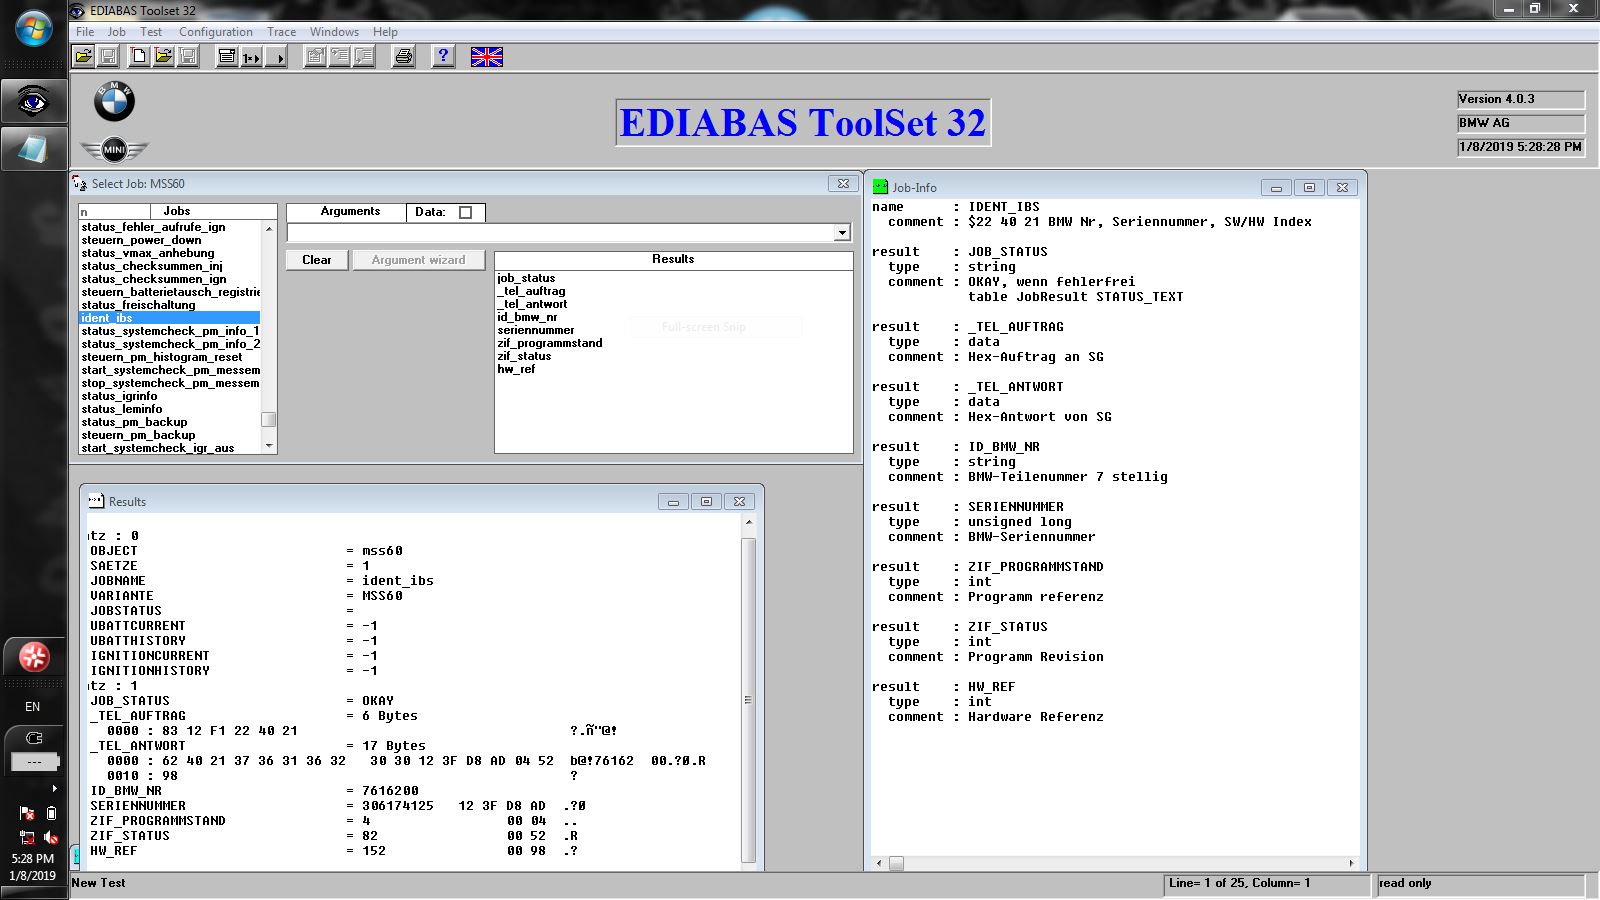Image resolution: width=1600 pixels, height=900 pixels.
Task: Select job steuern_pm_histogram_reset
Action: point(161,357)
